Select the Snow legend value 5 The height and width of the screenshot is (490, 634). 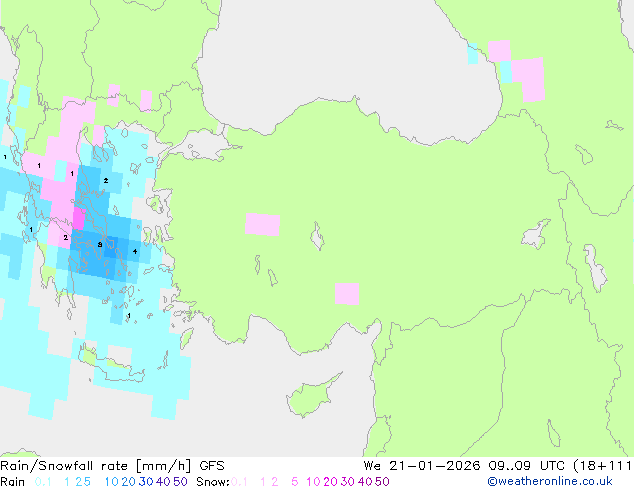pyautogui.click(x=295, y=482)
